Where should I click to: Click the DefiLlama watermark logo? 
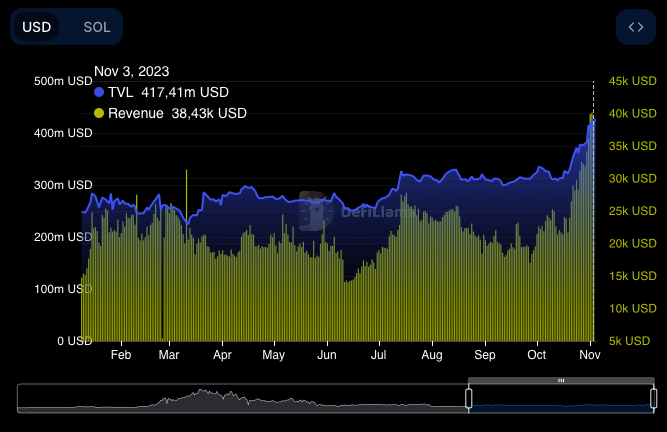[316, 211]
